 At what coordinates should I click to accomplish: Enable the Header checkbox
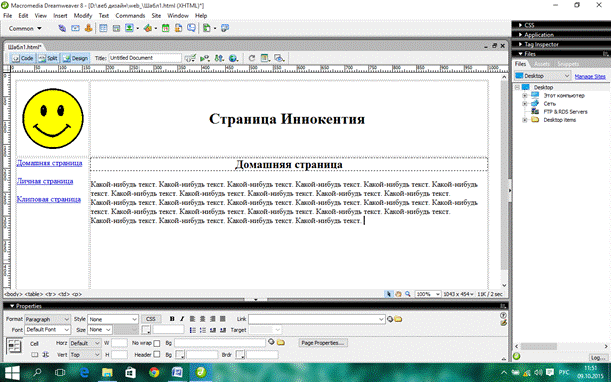(157, 354)
